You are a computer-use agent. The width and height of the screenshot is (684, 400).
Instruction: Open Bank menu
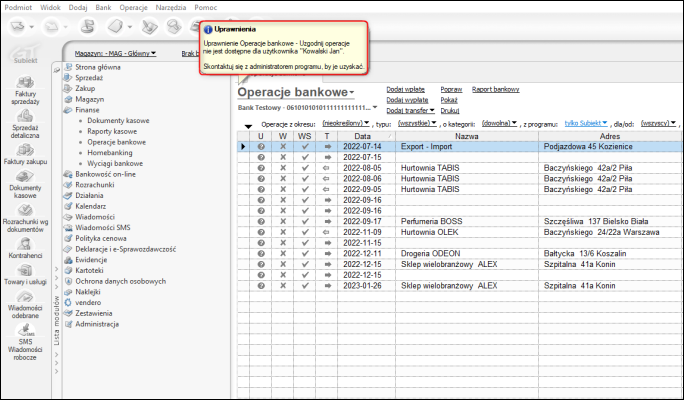103,7
